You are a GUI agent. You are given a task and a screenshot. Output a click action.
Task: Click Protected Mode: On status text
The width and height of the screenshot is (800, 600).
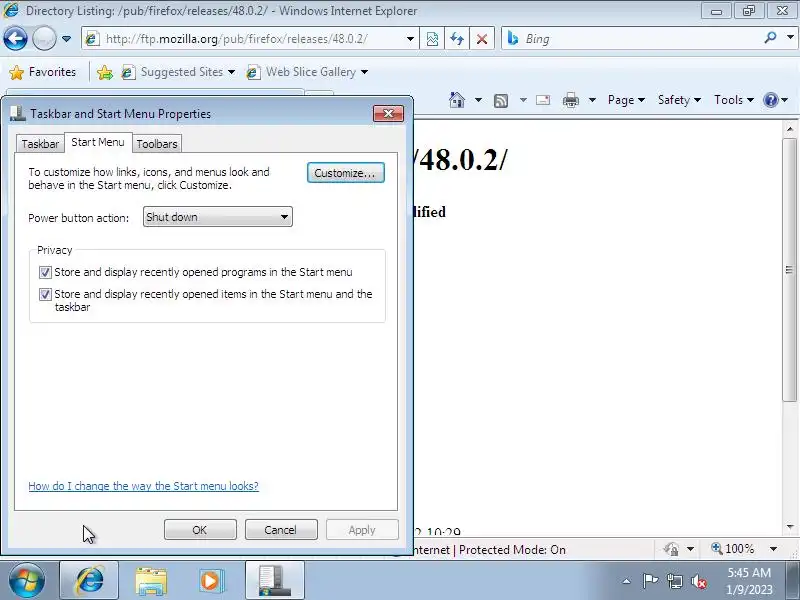pyautogui.click(x=512, y=549)
